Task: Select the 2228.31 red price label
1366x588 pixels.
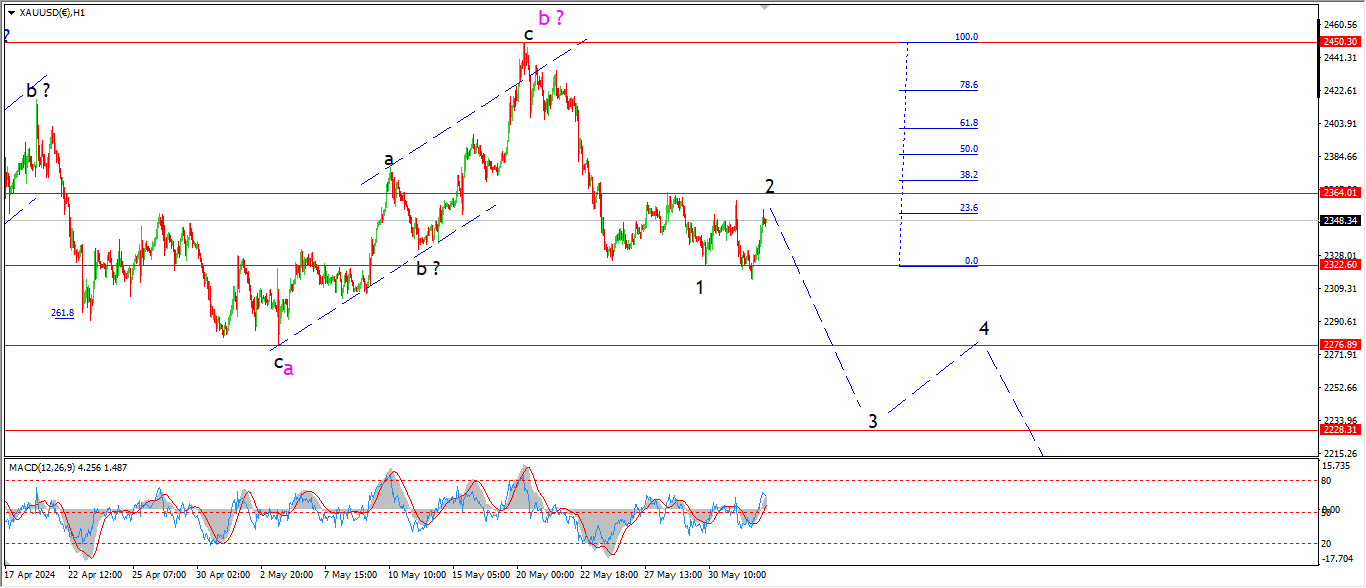Action: [x=1339, y=429]
